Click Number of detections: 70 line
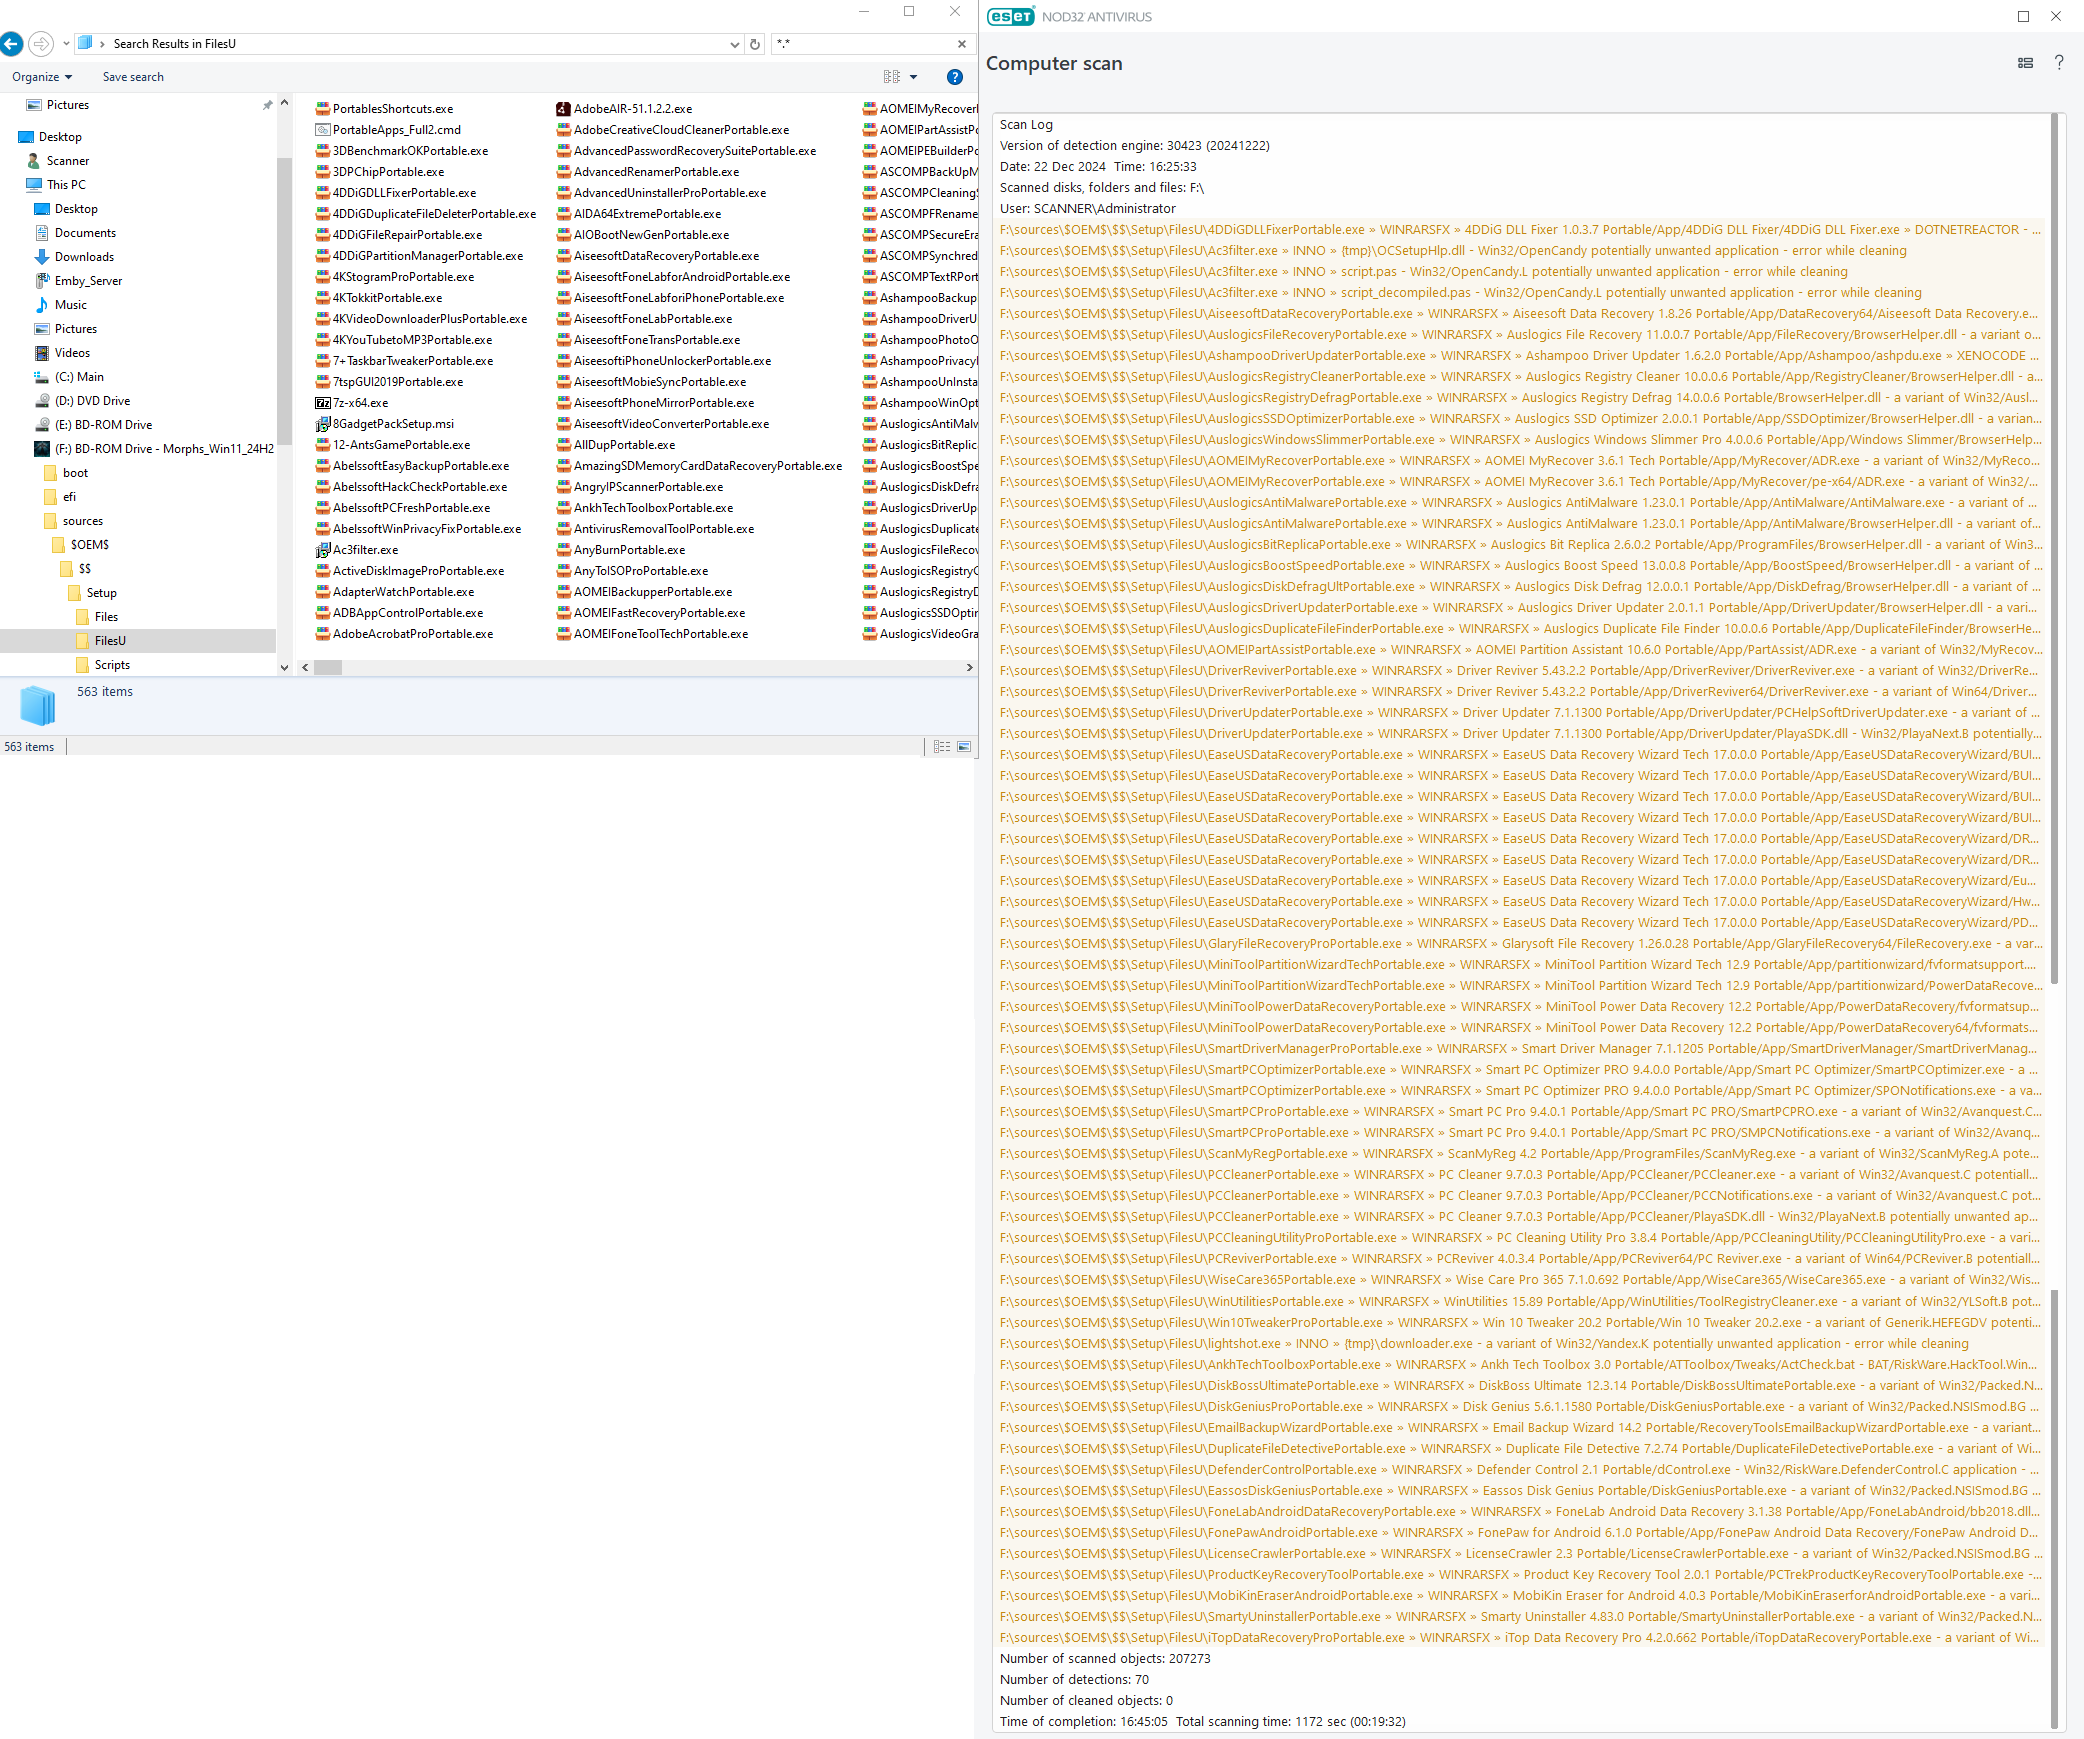The width and height of the screenshot is (2084, 1739). [x=1074, y=1680]
